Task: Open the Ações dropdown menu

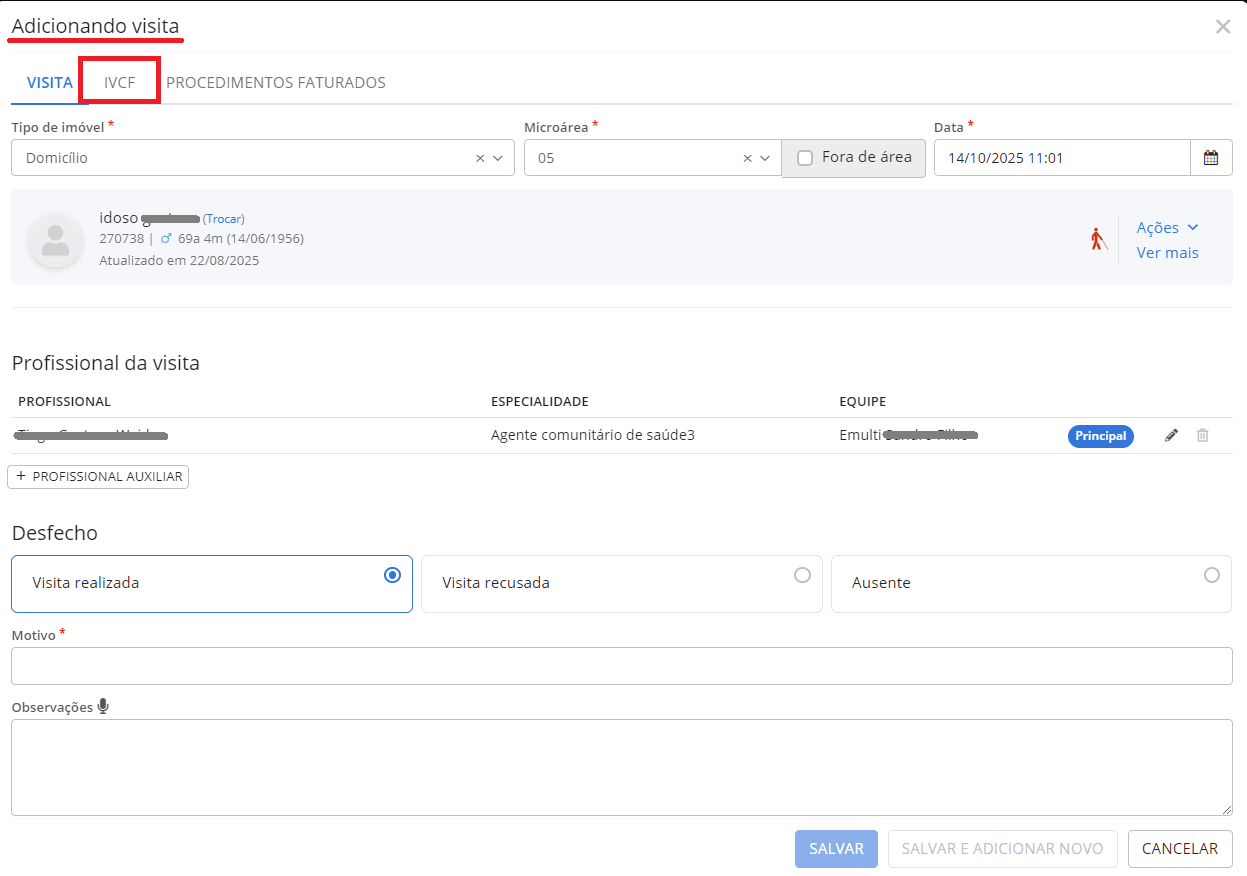Action: coord(1167,228)
